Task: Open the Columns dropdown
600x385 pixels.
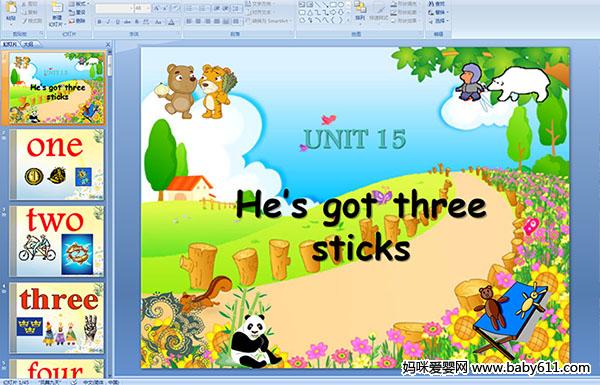Action: [236, 21]
